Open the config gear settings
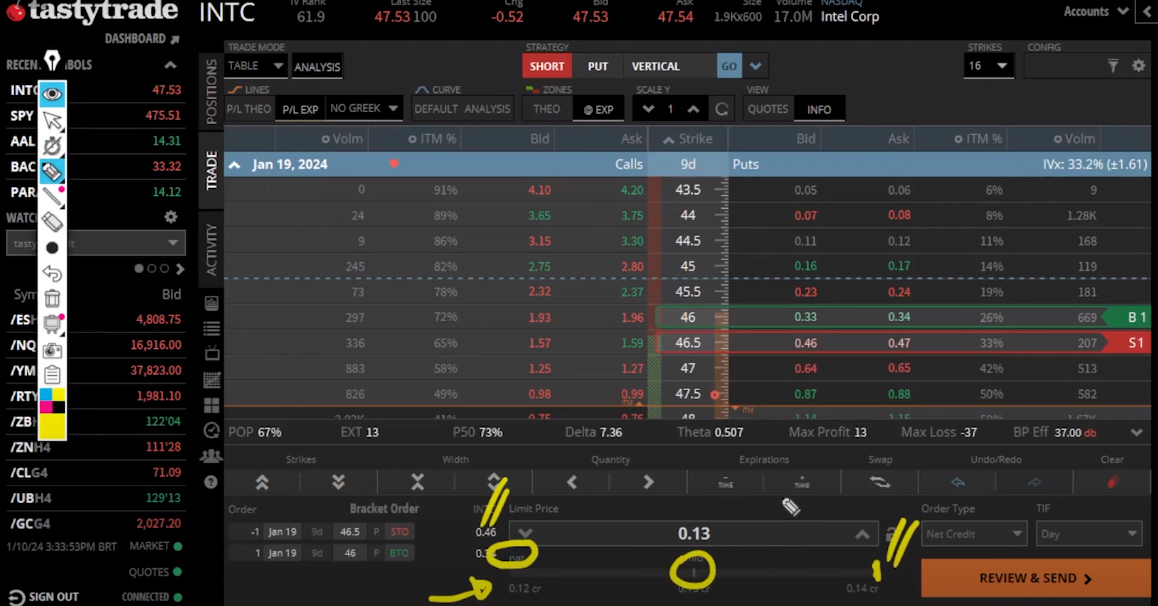The width and height of the screenshot is (1158, 606). (x=1138, y=66)
